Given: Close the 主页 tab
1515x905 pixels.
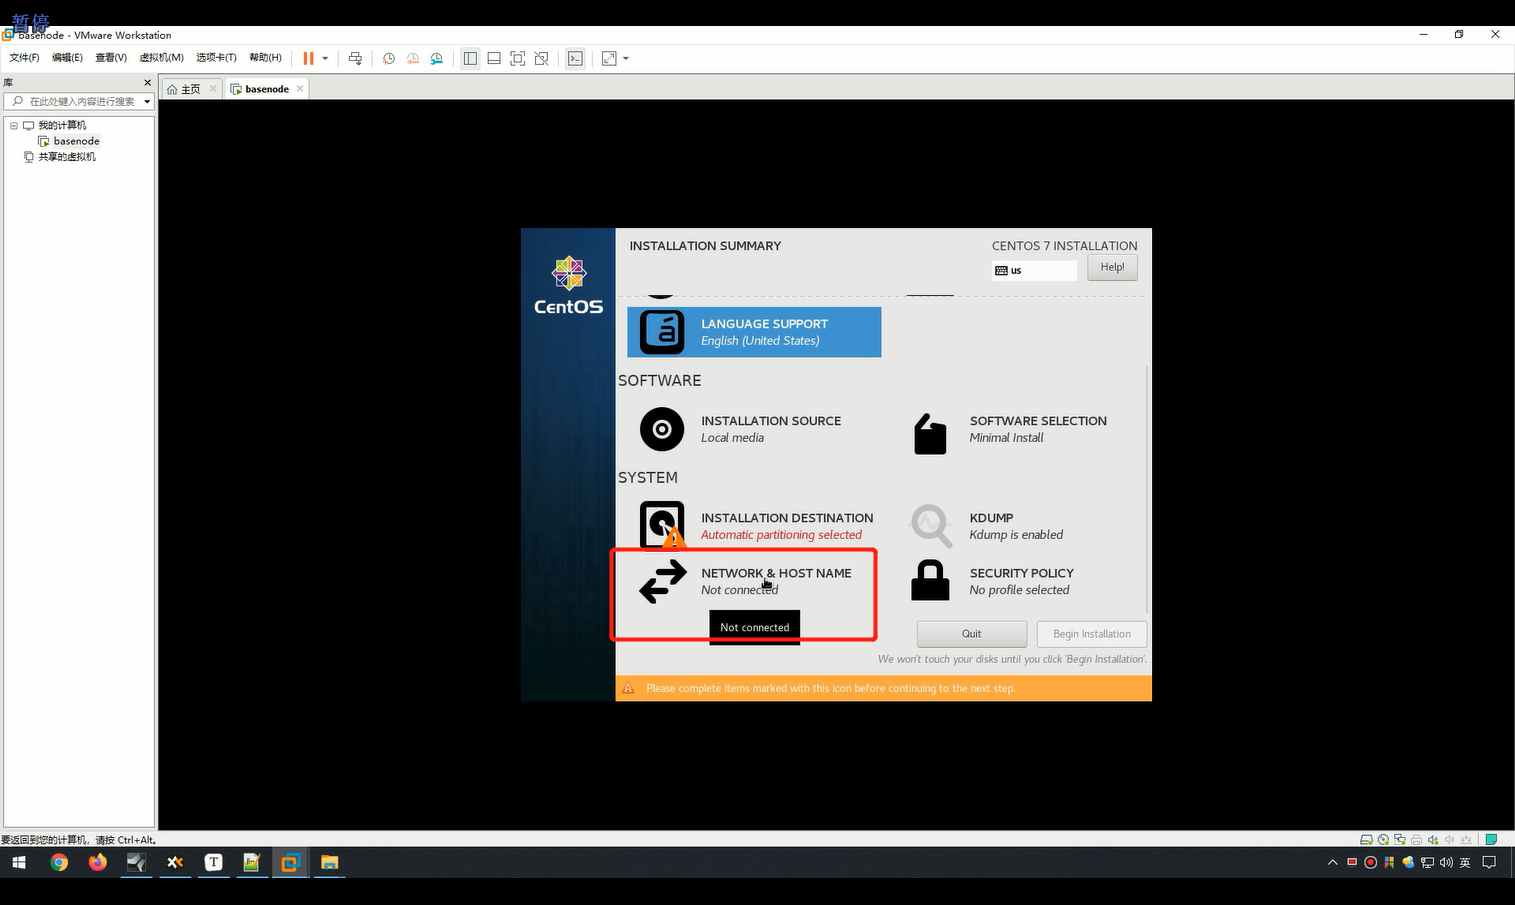Looking at the screenshot, I should pyautogui.click(x=213, y=89).
